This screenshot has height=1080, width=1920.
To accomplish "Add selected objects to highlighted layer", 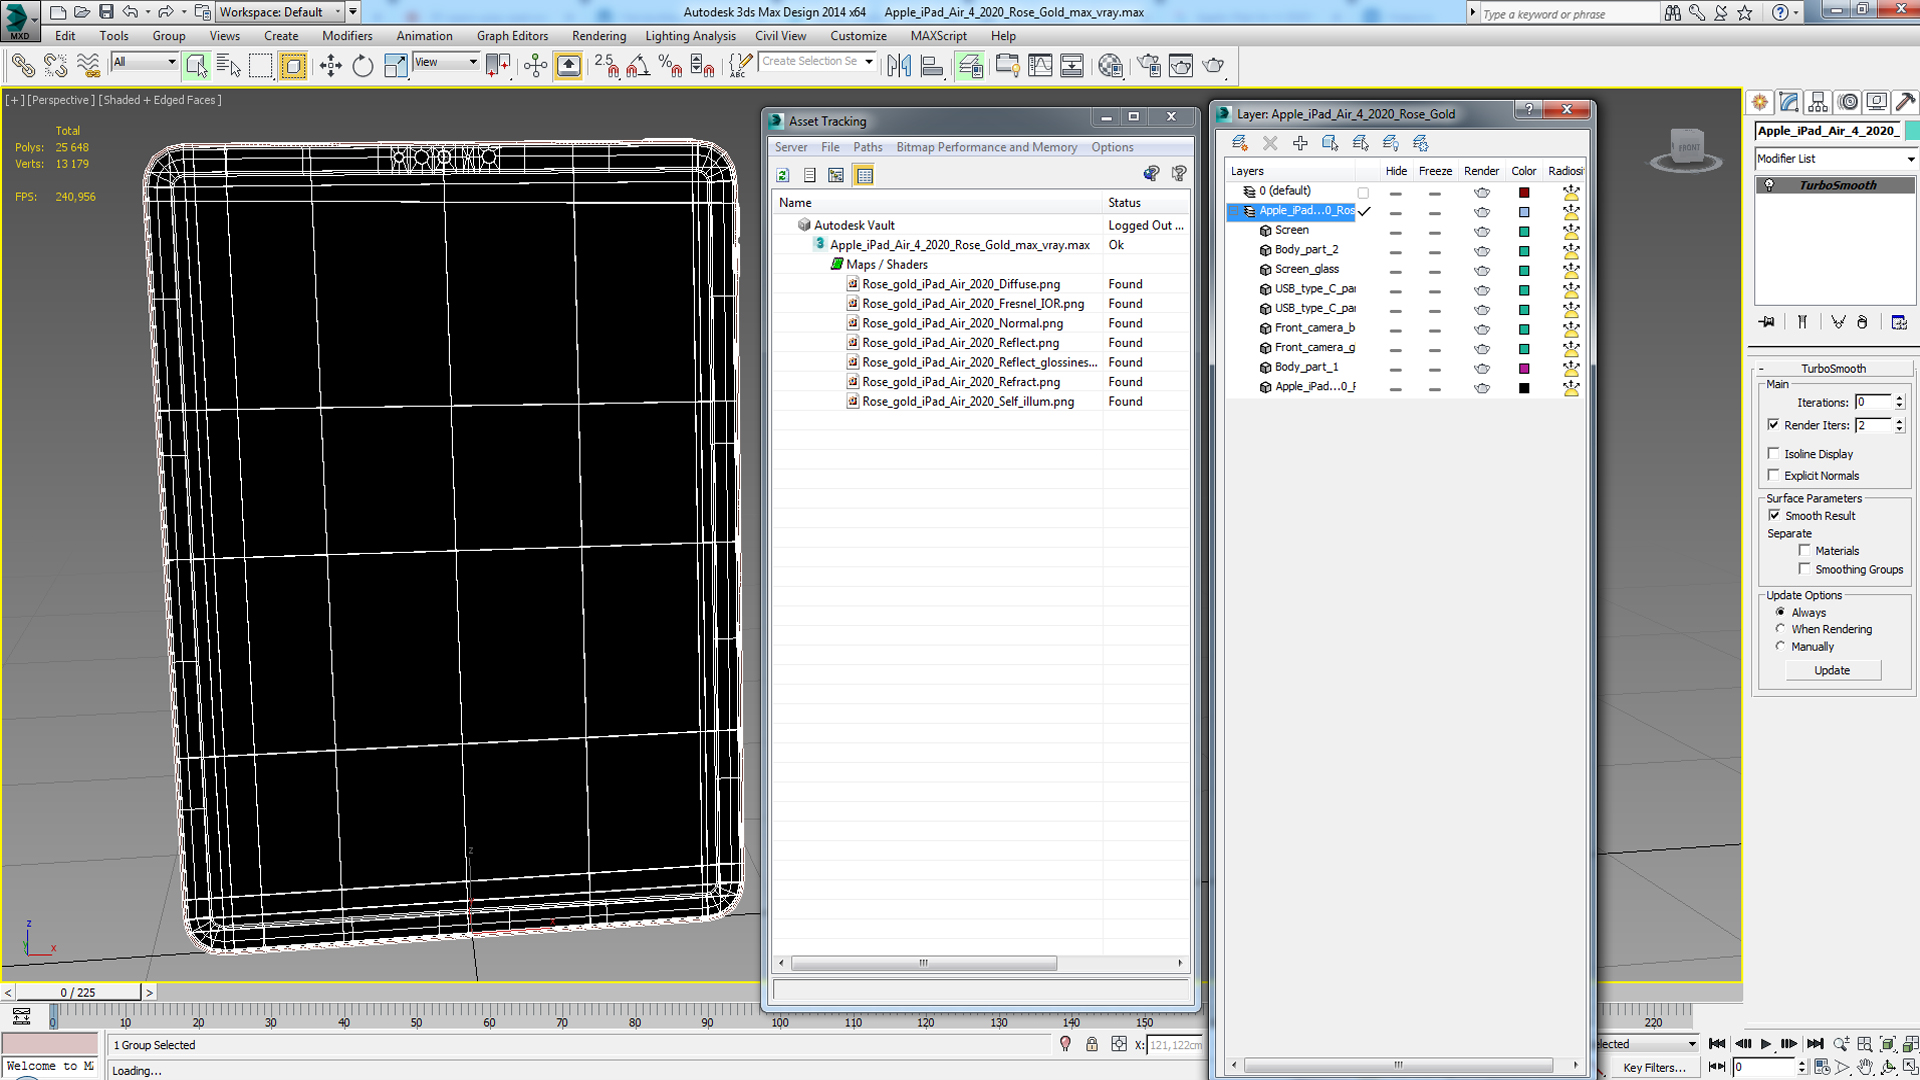I will coord(1300,143).
